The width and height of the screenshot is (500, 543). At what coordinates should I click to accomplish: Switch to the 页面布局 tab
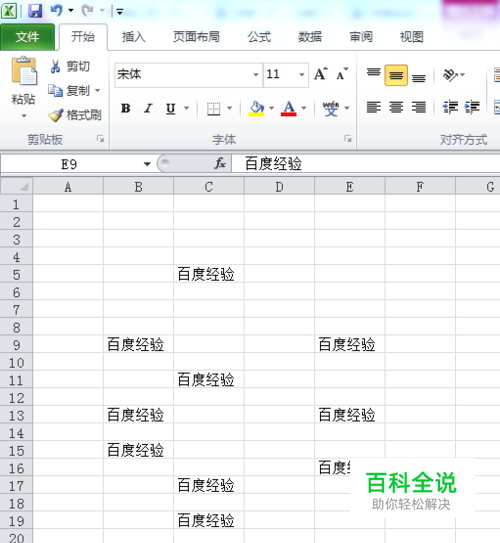[196, 37]
